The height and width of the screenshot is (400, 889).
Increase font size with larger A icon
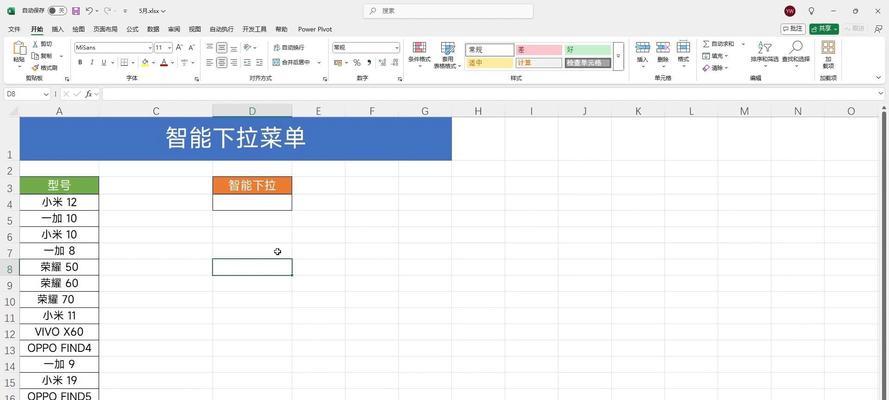click(179, 48)
